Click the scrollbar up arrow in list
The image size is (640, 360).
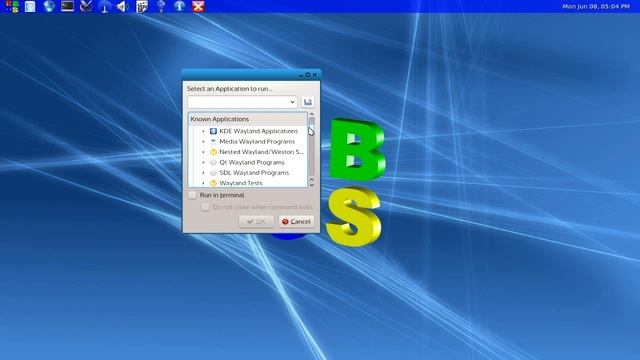[312, 114]
